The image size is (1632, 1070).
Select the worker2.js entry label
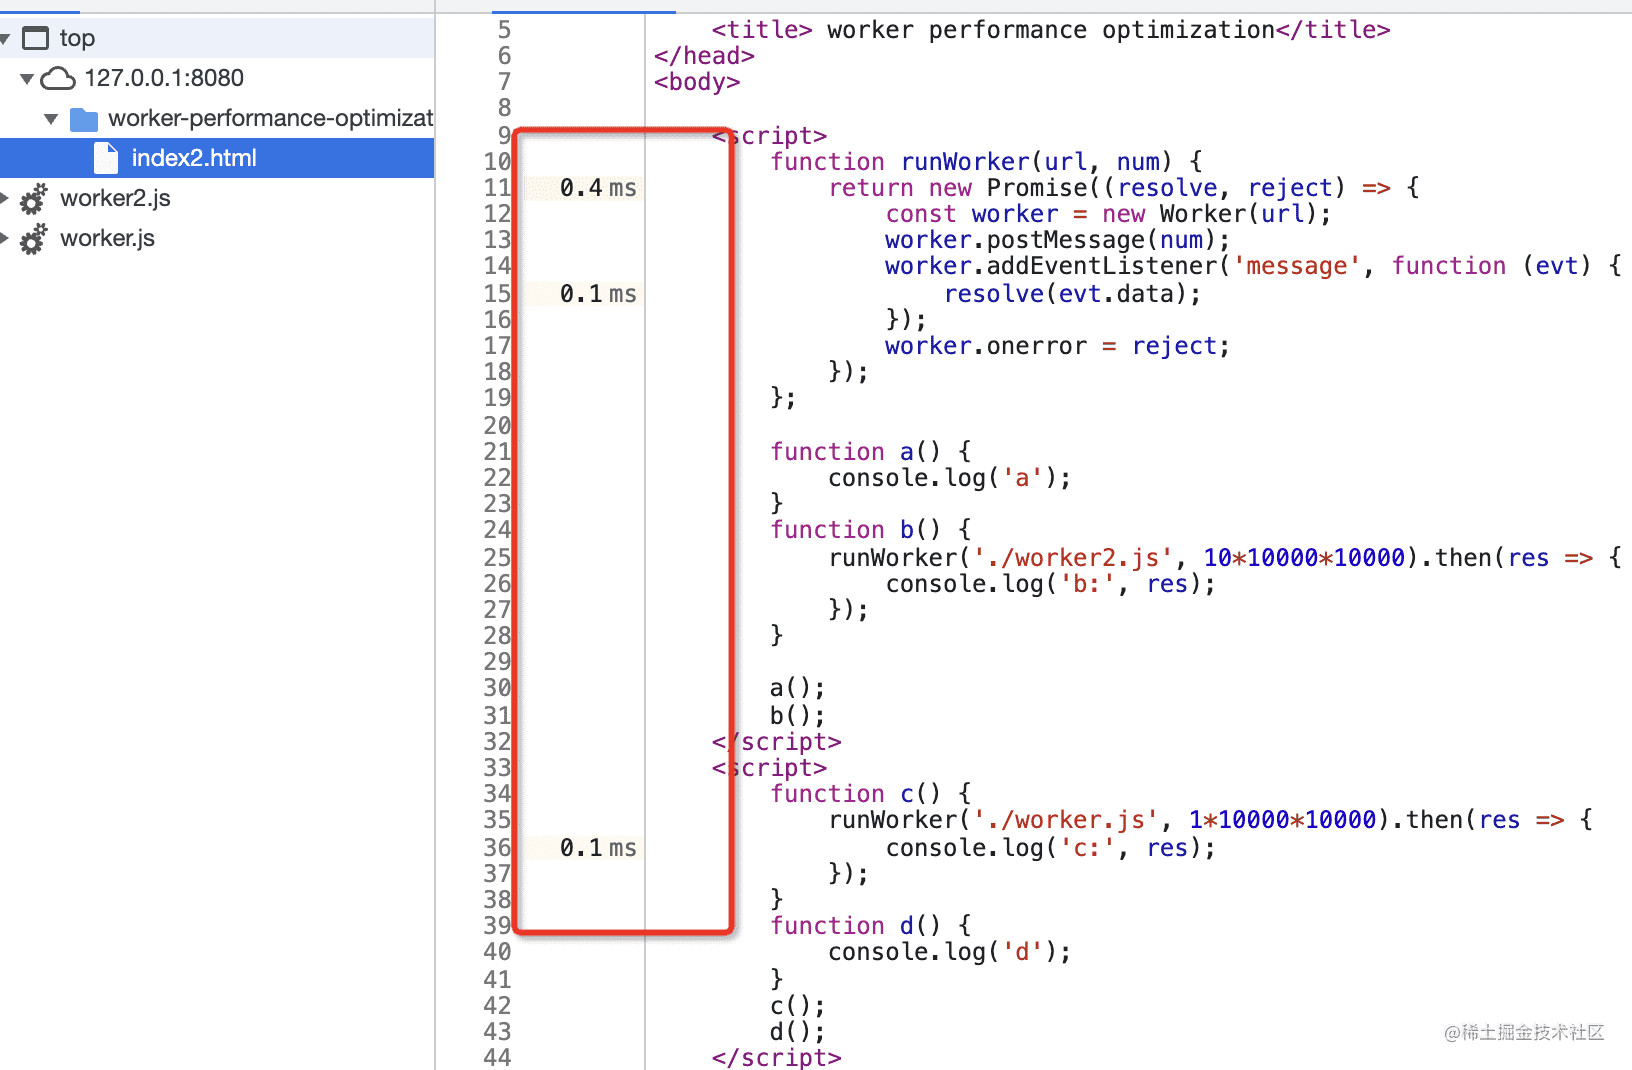tap(115, 198)
